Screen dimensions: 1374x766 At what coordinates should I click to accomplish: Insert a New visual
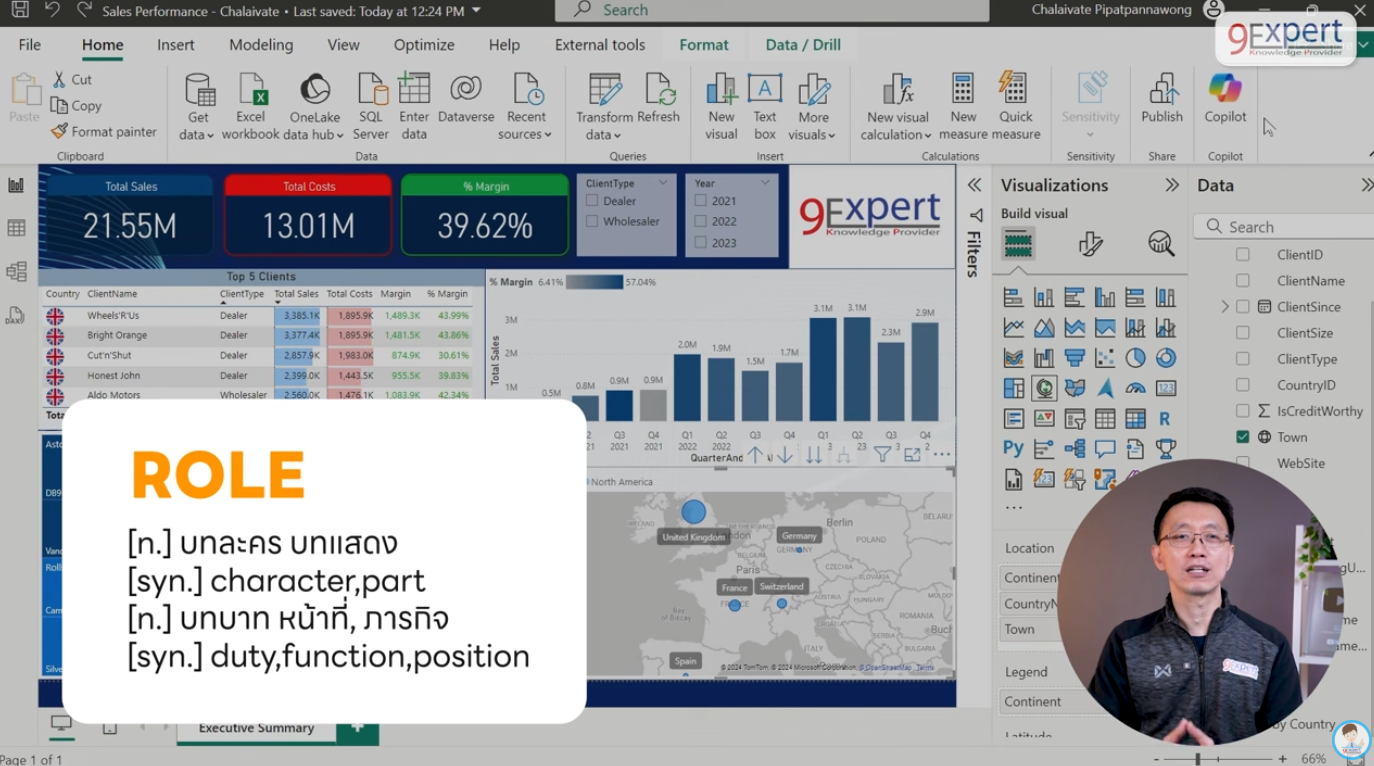[721, 106]
